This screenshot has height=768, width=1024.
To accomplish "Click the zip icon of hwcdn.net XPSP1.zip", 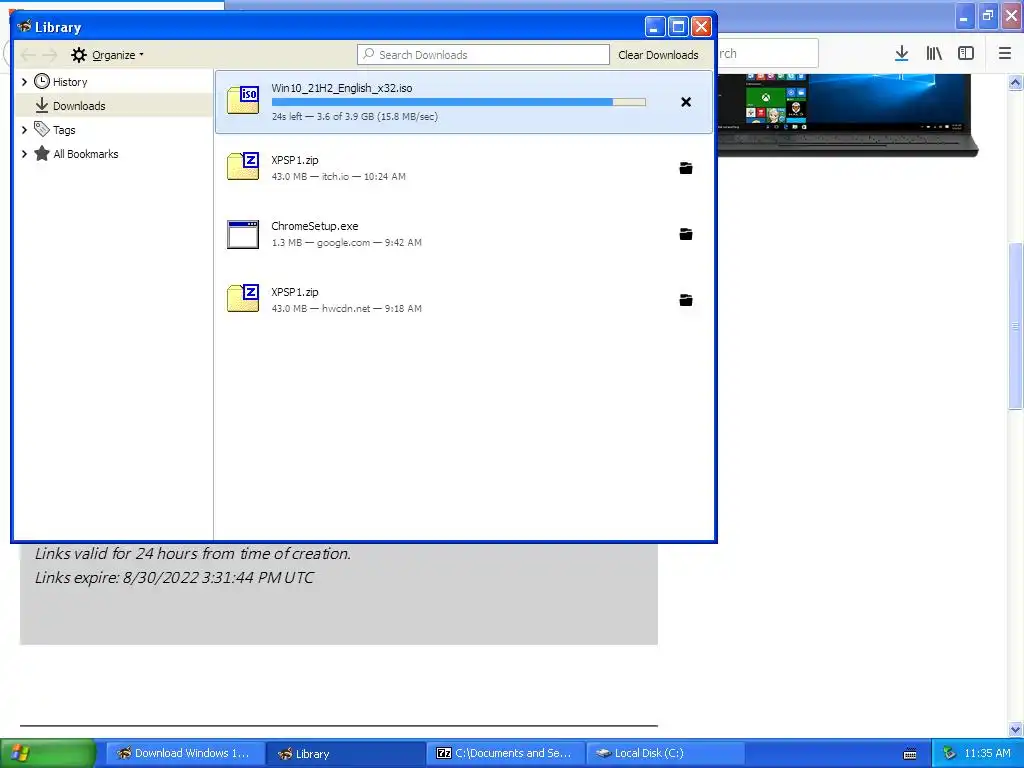I will pos(243,298).
